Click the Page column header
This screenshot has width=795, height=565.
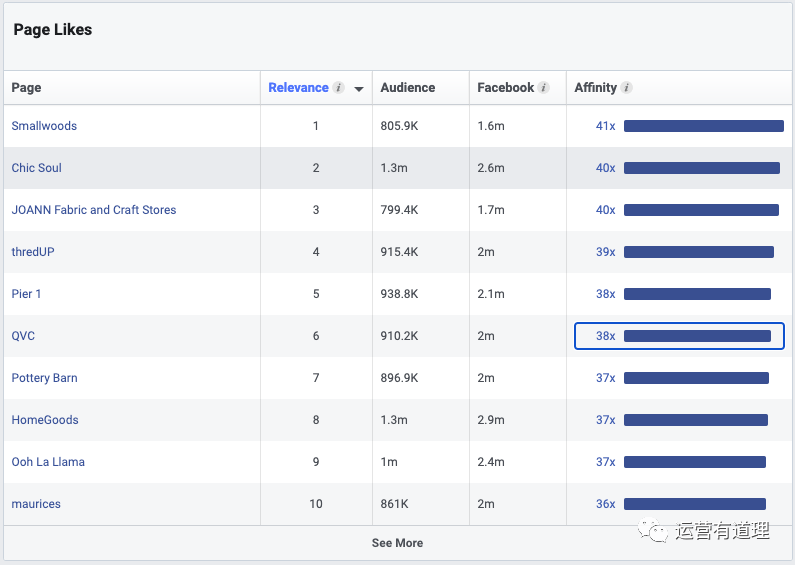pyautogui.click(x=27, y=88)
